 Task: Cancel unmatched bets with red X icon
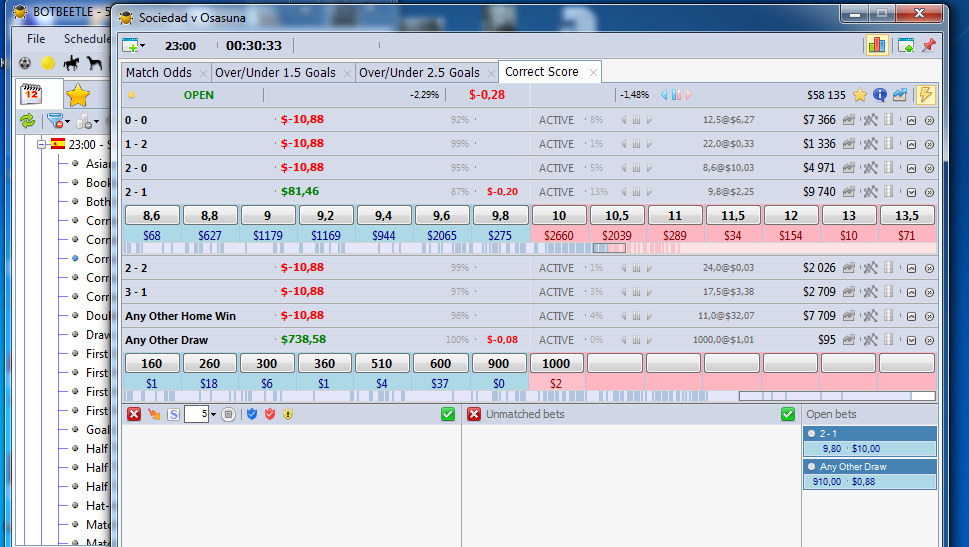point(474,414)
